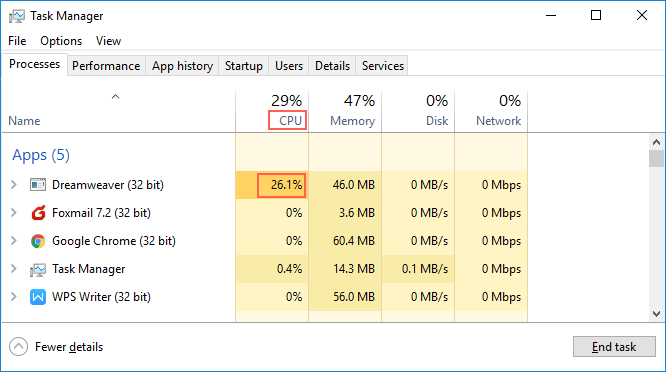Viewport: 666px width, 372px height.
Task: Click the End task button
Action: [614, 347]
